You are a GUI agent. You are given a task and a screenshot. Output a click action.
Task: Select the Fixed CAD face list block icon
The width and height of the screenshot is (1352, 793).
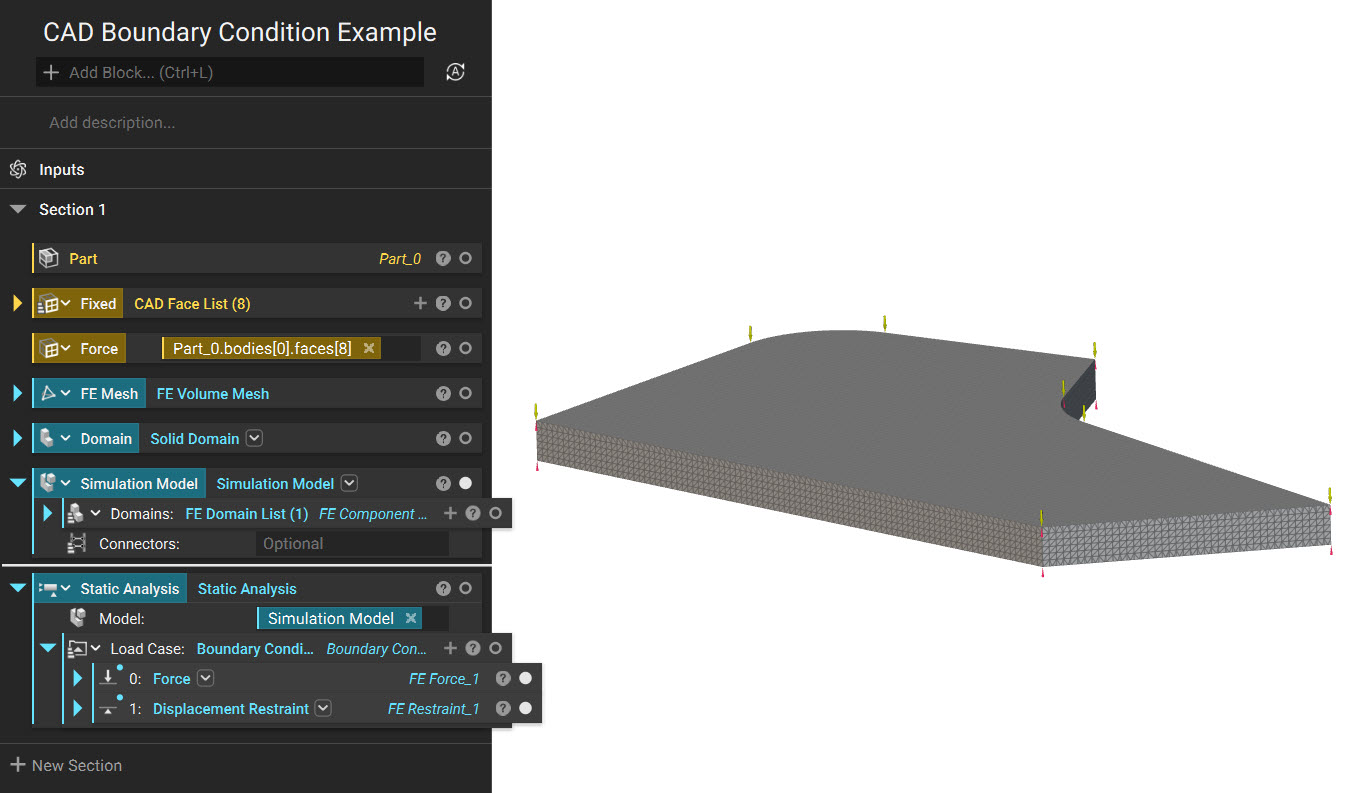48,303
